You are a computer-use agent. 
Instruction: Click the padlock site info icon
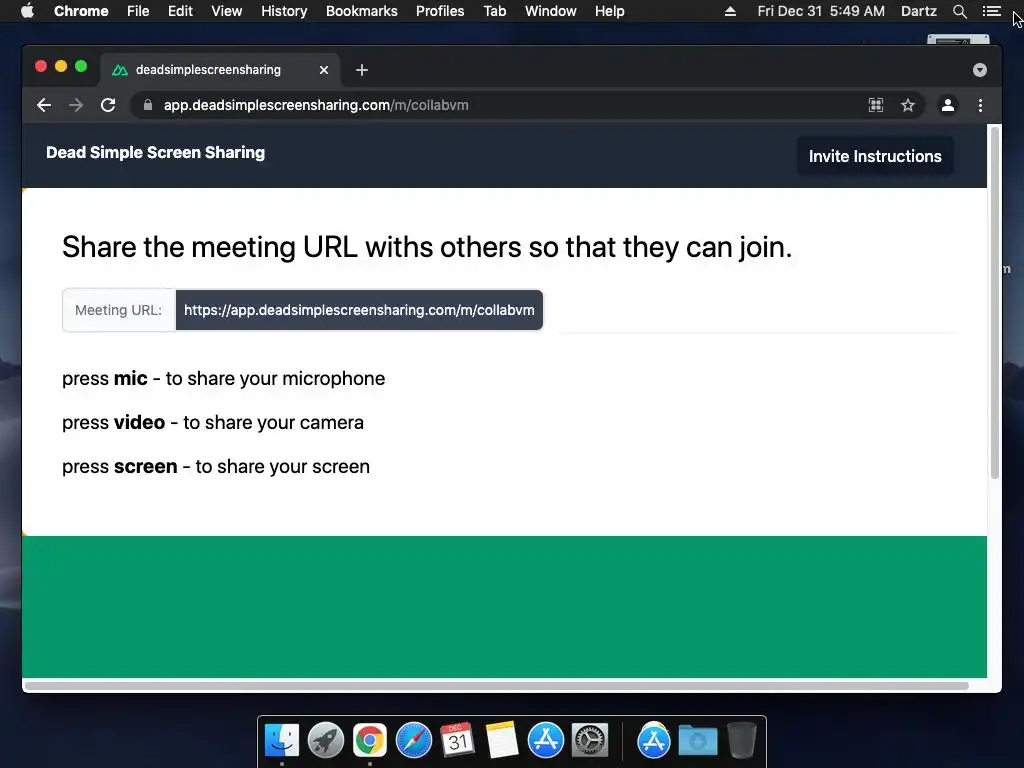148,105
